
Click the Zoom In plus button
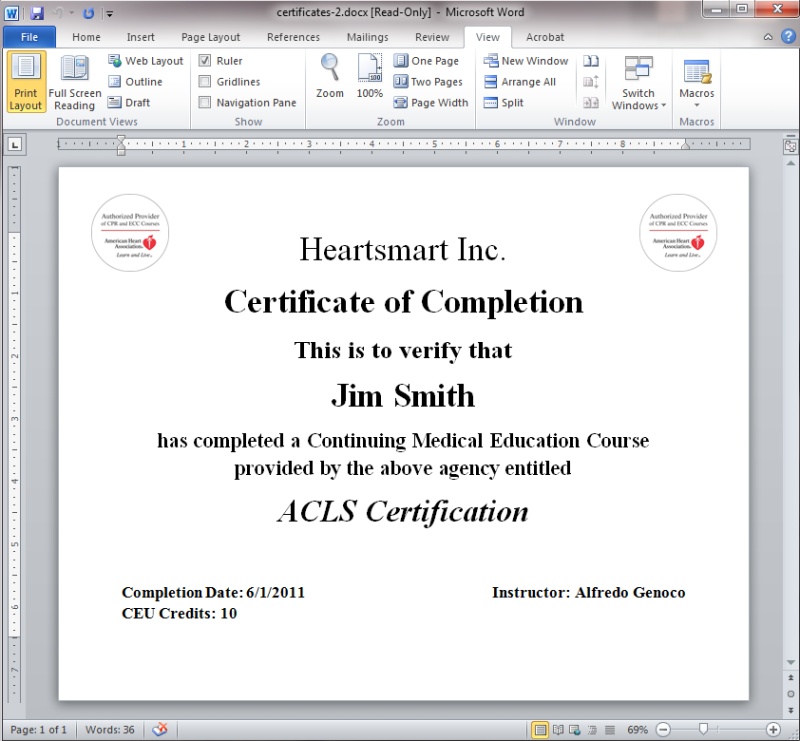[773, 730]
